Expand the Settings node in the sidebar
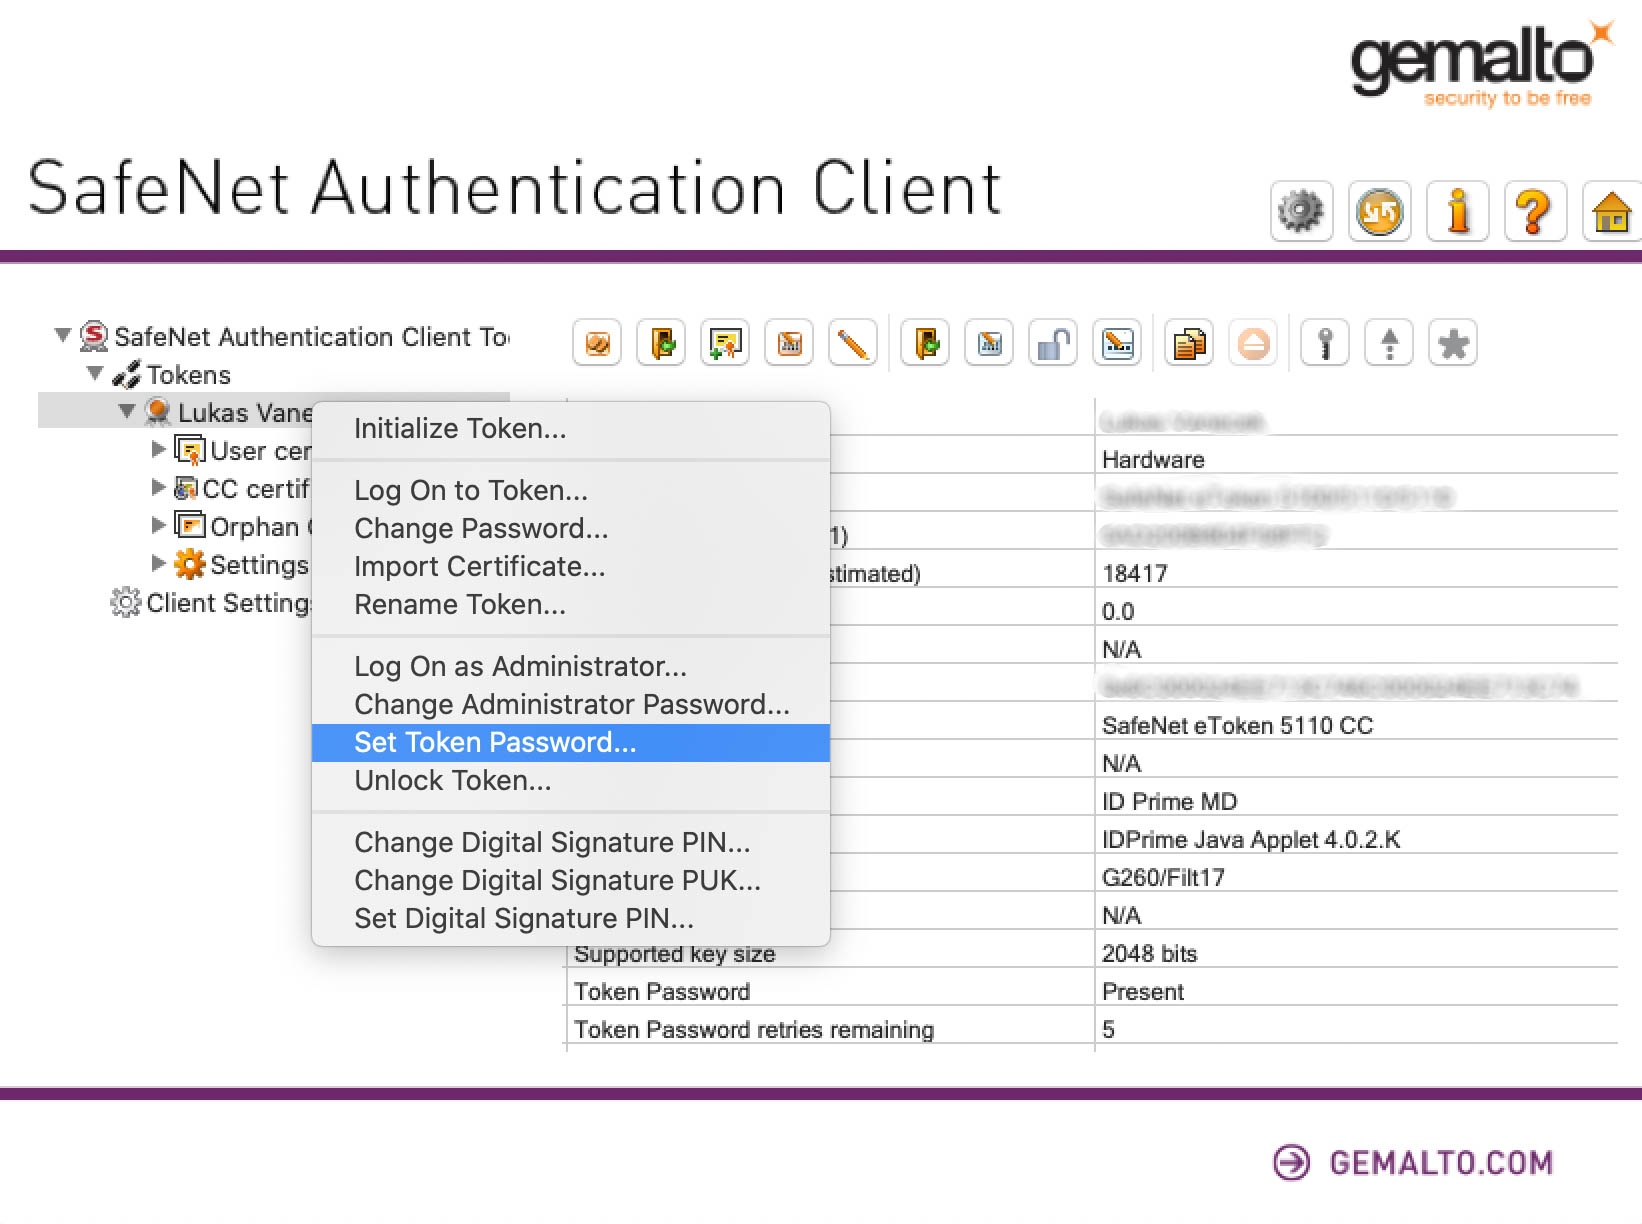This screenshot has height=1224, width=1642. [160, 564]
